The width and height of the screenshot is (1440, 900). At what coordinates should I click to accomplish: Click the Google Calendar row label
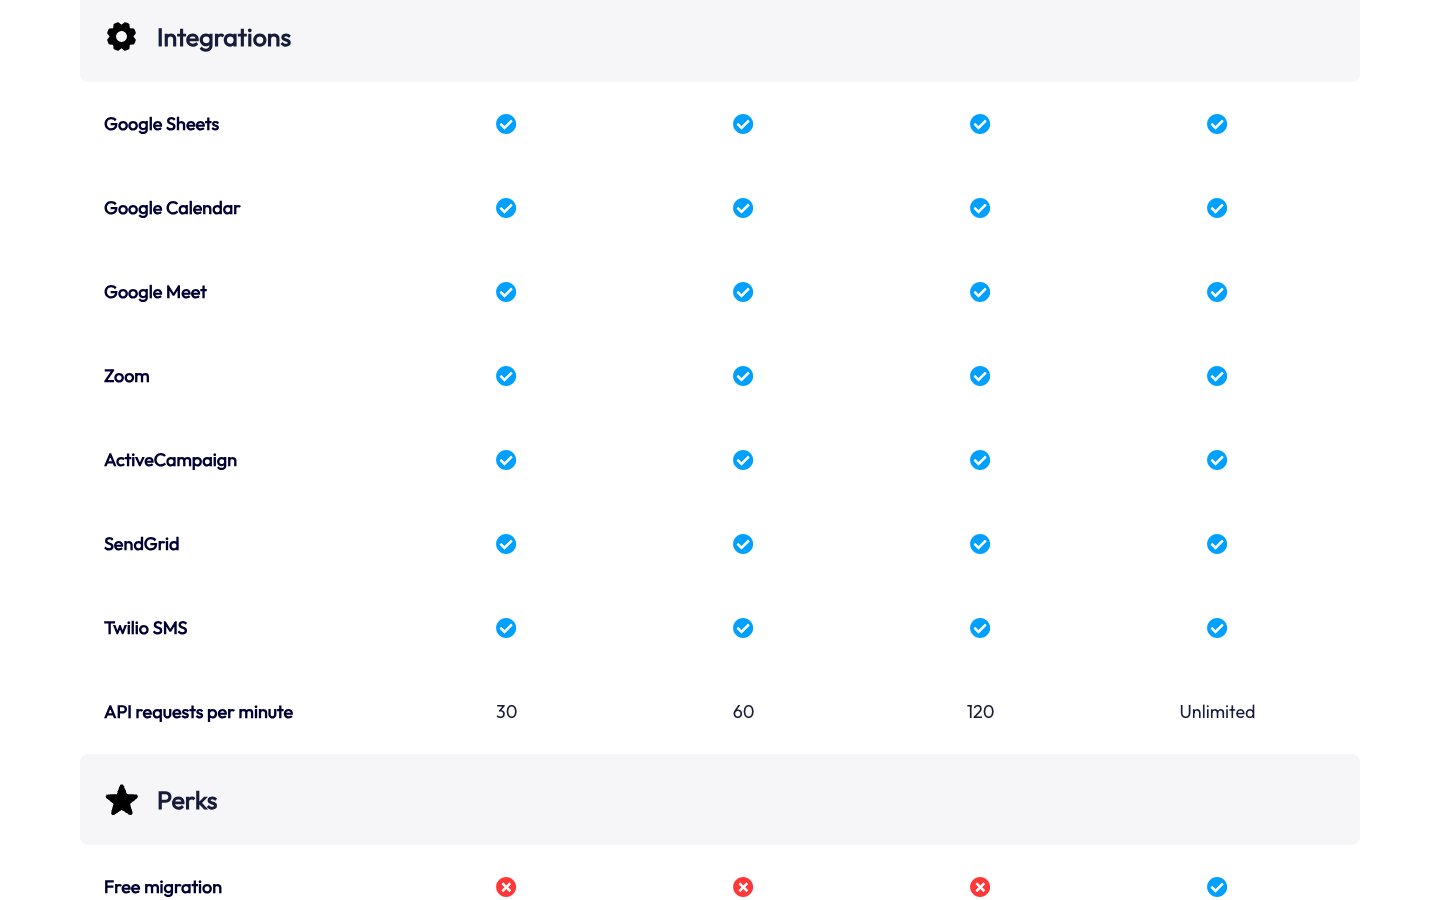point(172,208)
